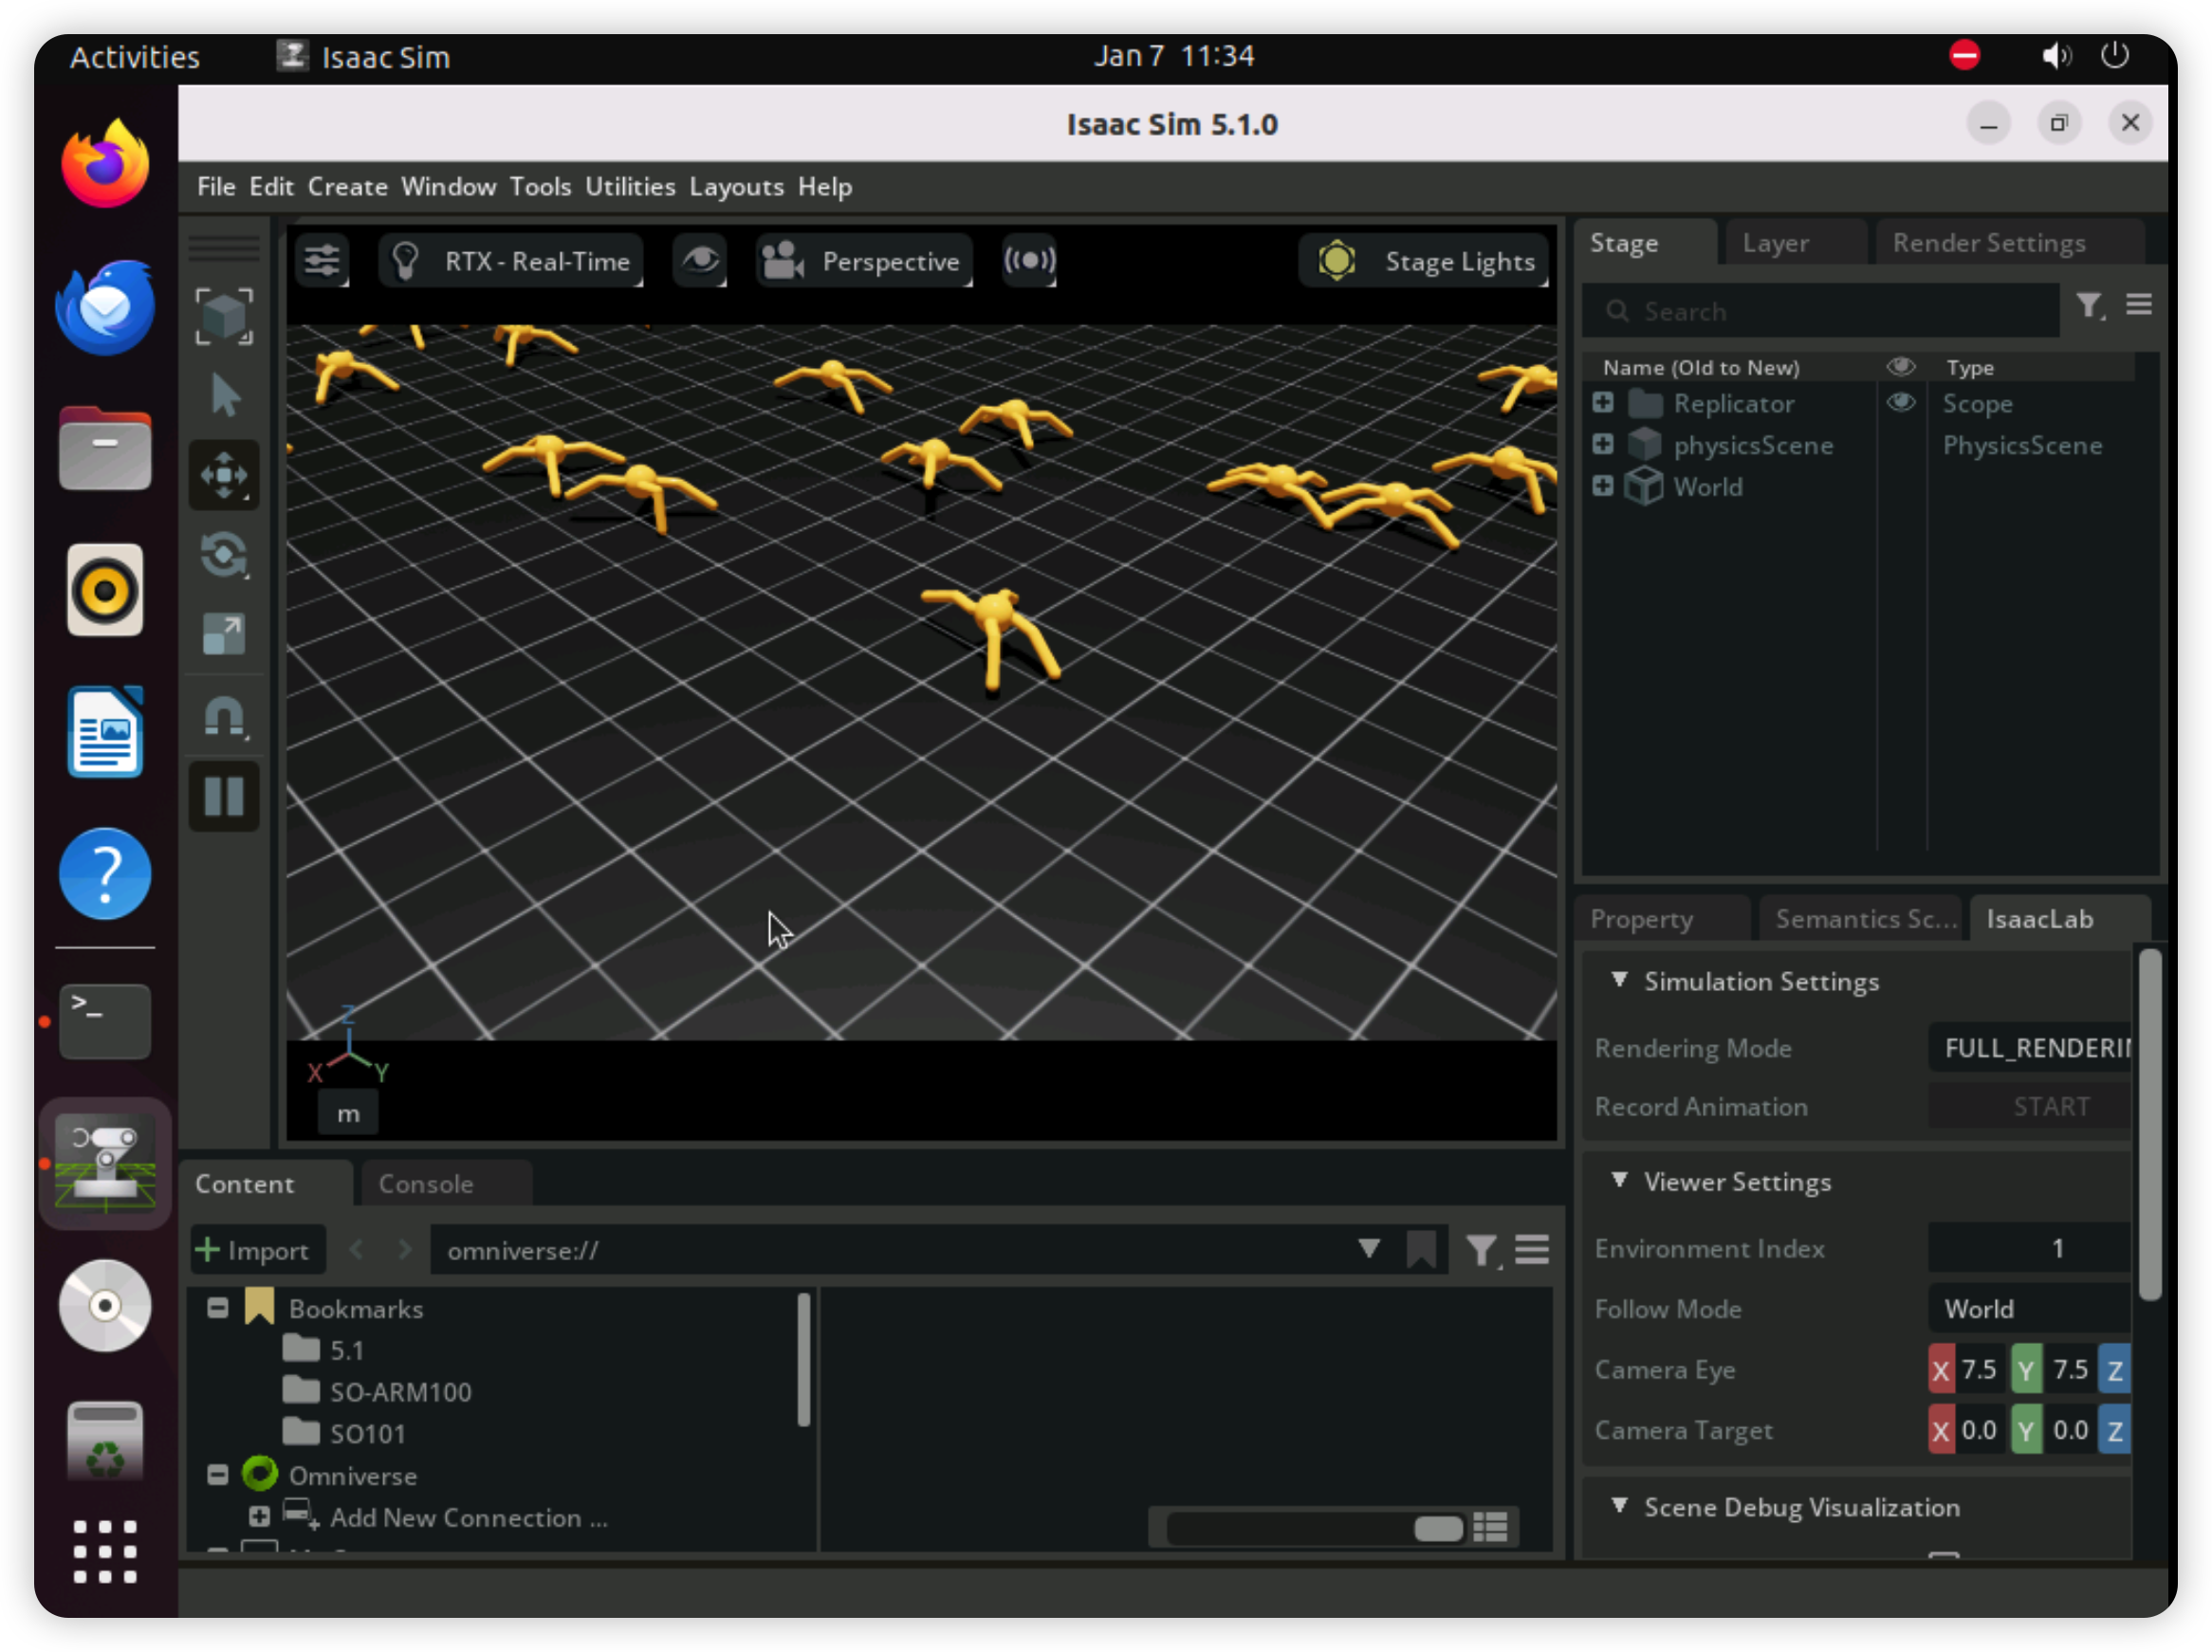The height and width of the screenshot is (1652, 2212).
Task: Click the Import button
Action: tap(256, 1250)
